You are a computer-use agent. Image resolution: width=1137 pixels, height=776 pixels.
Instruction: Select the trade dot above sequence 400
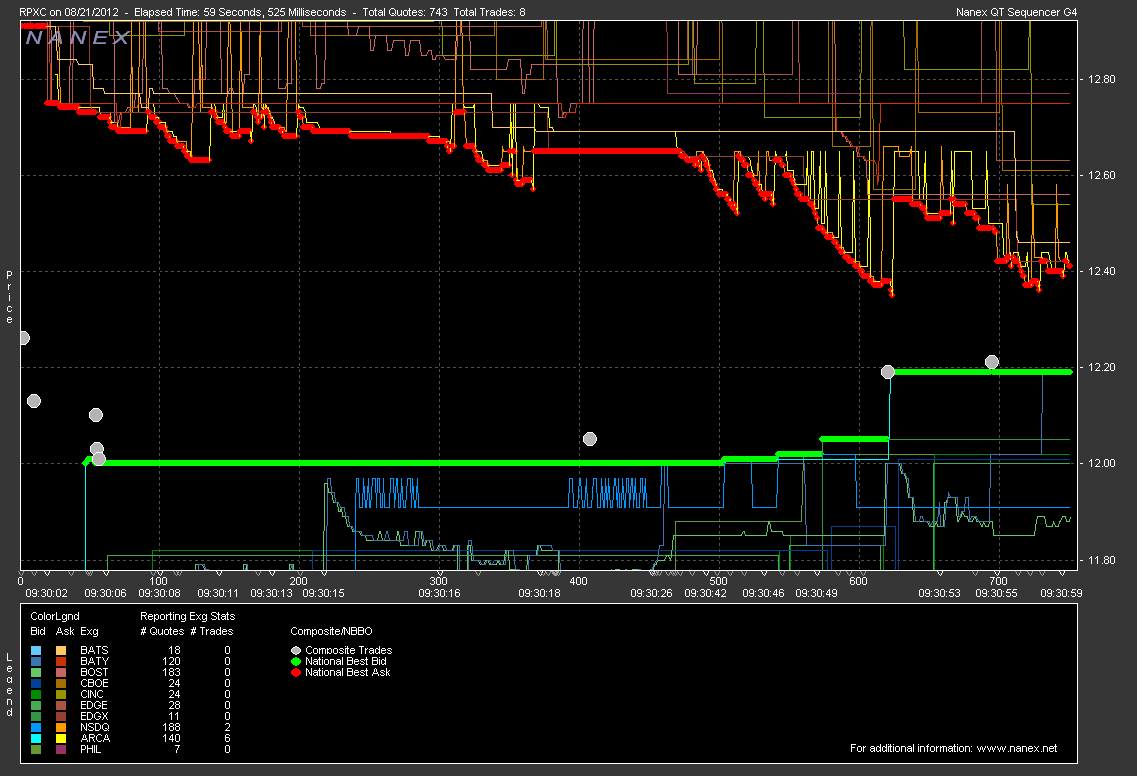tap(590, 439)
